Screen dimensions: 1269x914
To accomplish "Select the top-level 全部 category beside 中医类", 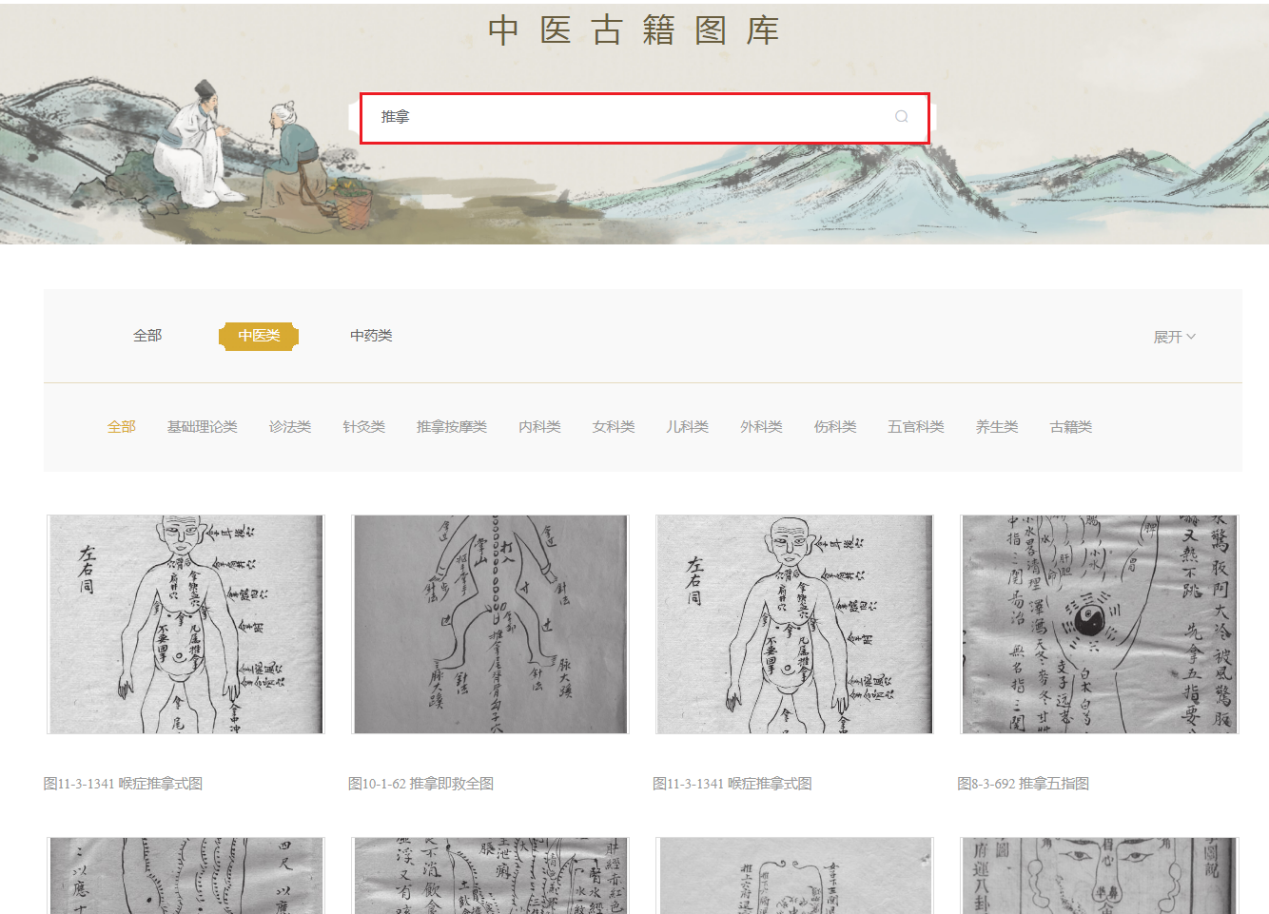I will tap(147, 336).
